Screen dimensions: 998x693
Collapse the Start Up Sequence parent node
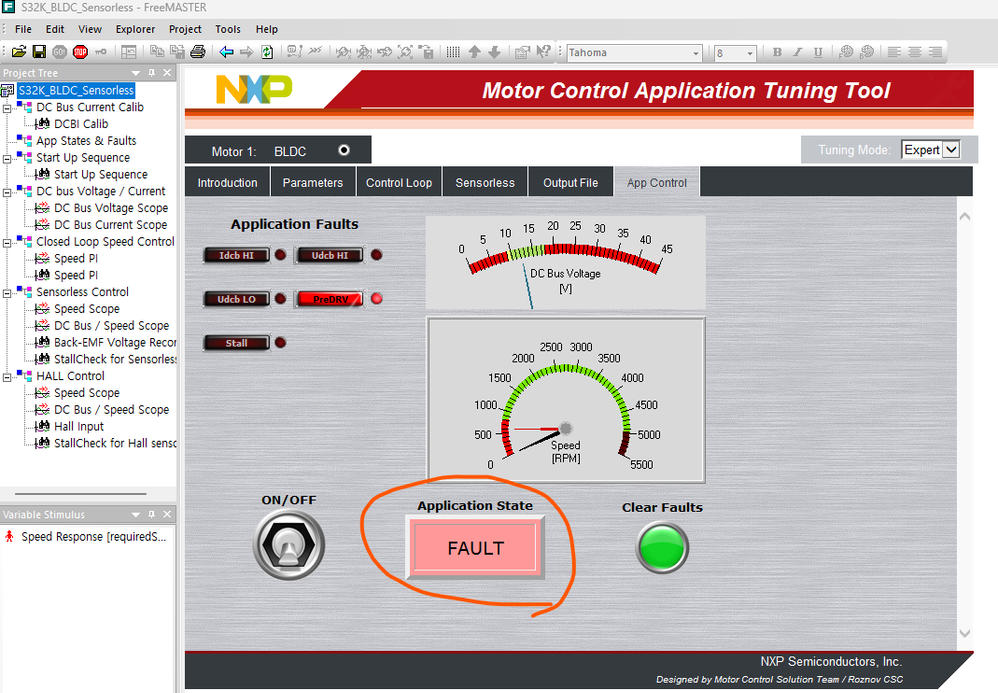pos(7,158)
